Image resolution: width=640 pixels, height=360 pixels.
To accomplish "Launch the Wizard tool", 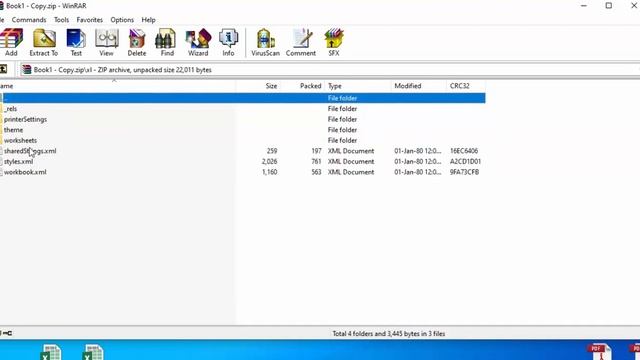I will coord(198,42).
